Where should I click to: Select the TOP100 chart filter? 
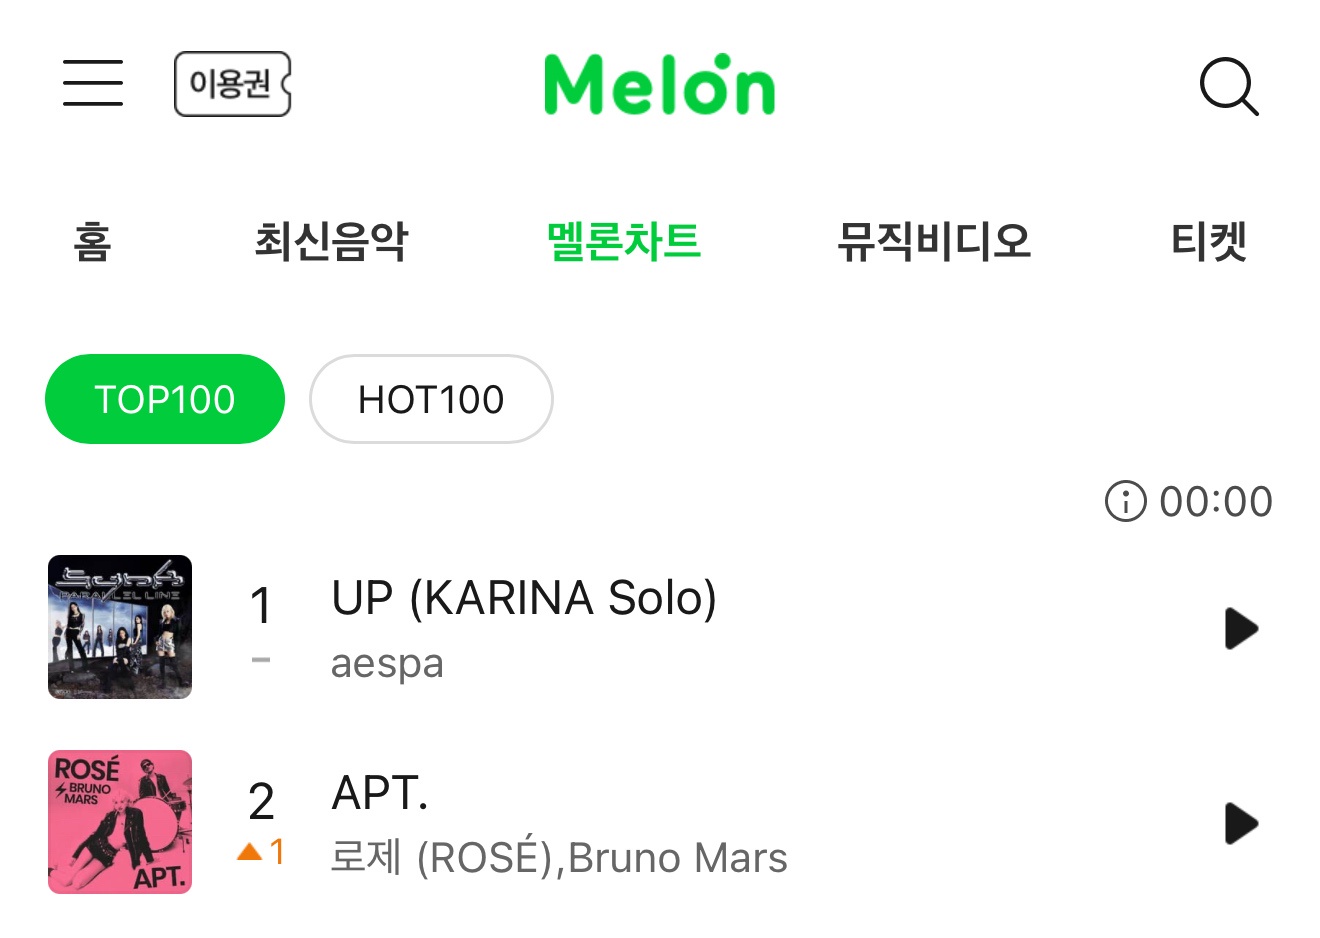click(165, 399)
